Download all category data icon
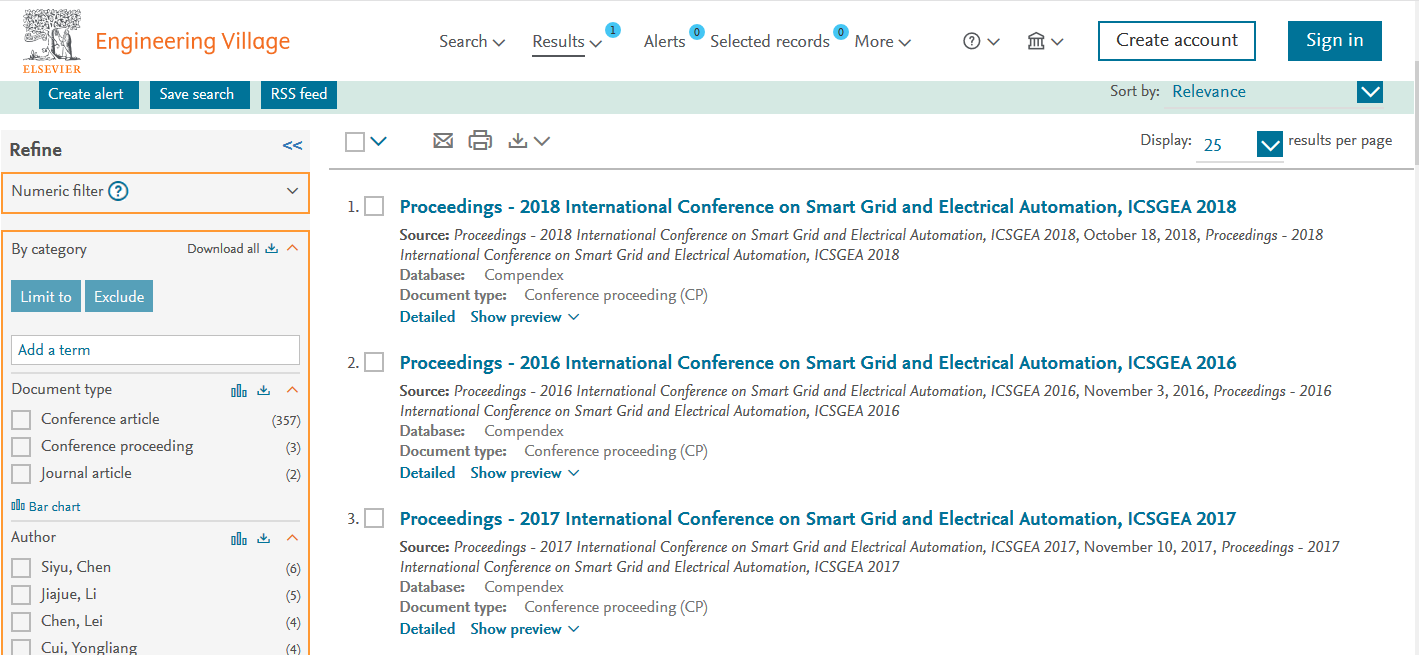Image resolution: width=1419 pixels, height=655 pixels. (x=271, y=249)
